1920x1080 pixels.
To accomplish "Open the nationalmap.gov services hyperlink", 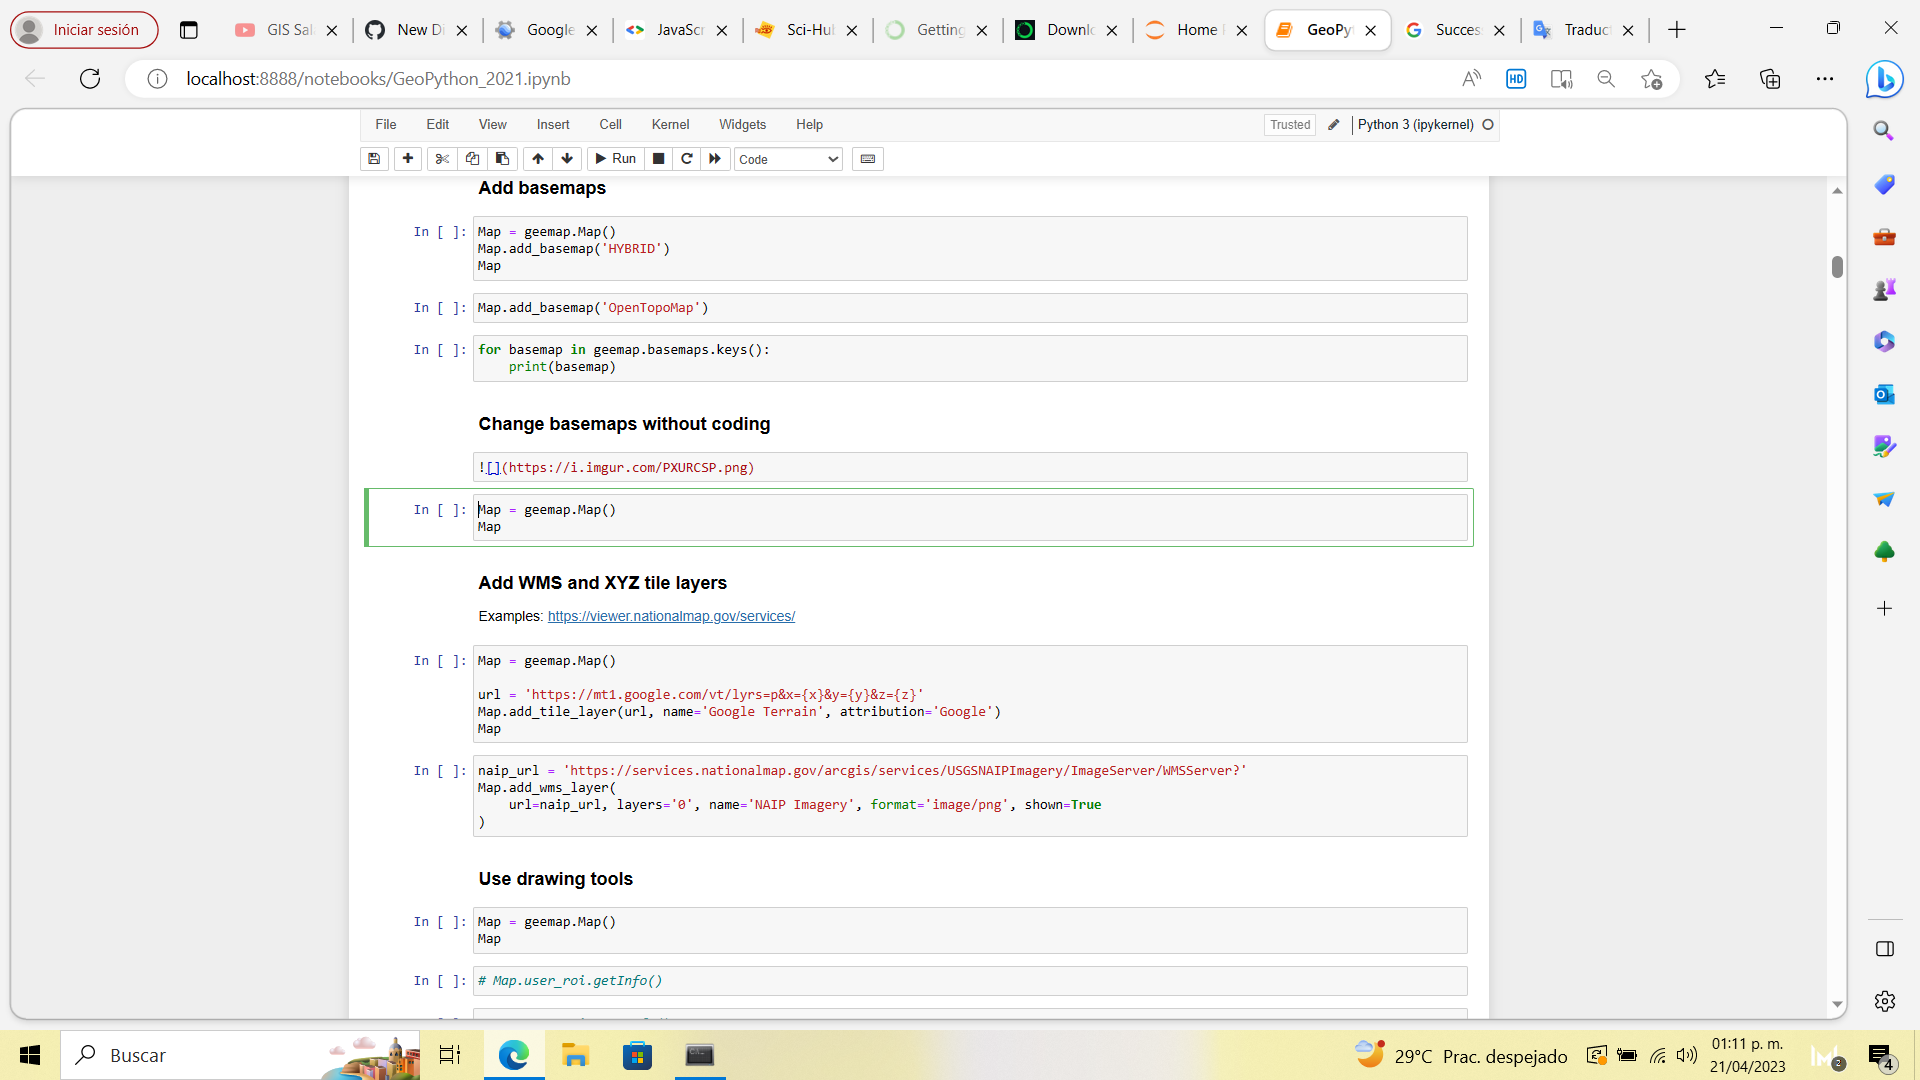I will 670,616.
